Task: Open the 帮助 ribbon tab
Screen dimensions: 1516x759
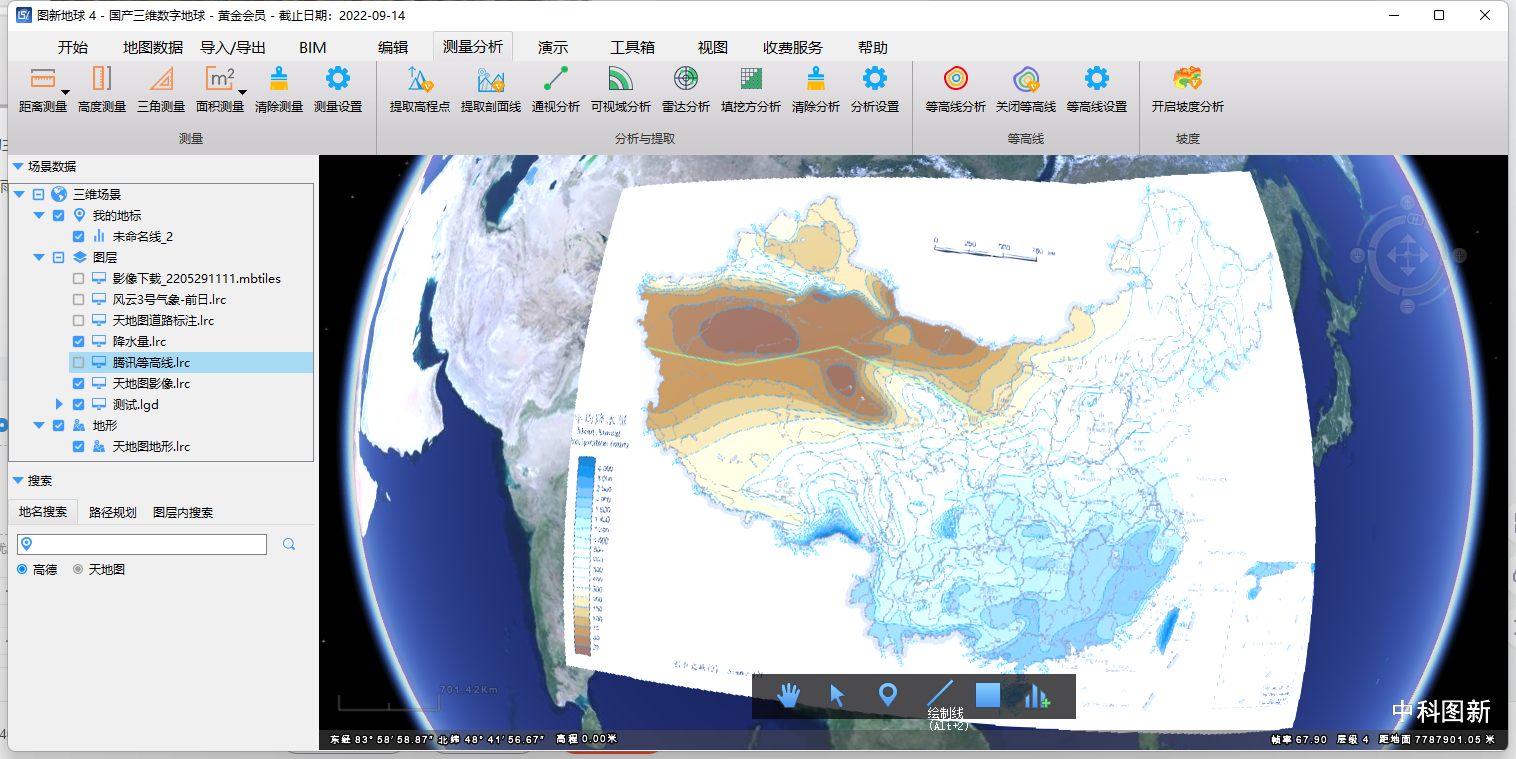Action: (x=873, y=47)
